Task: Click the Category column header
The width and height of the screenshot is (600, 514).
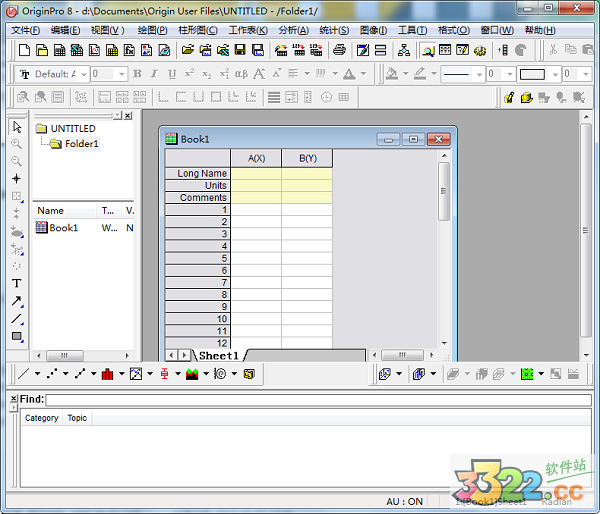Action: pyautogui.click(x=42, y=418)
